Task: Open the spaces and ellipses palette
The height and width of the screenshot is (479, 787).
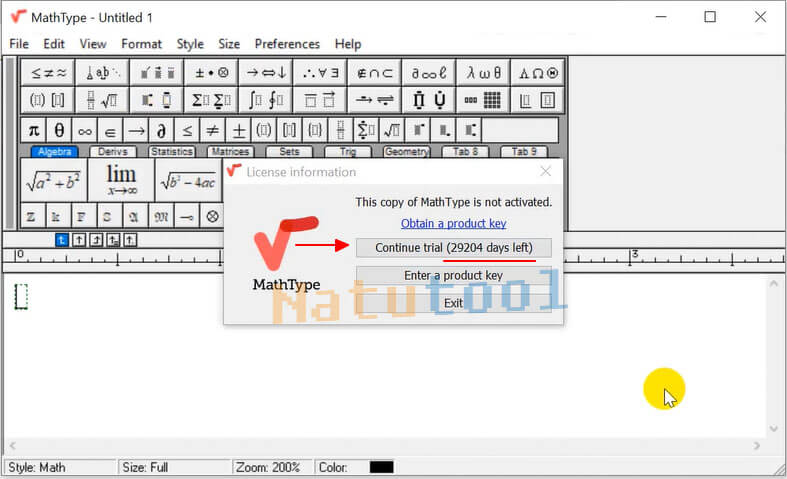Action: (103, 73)
